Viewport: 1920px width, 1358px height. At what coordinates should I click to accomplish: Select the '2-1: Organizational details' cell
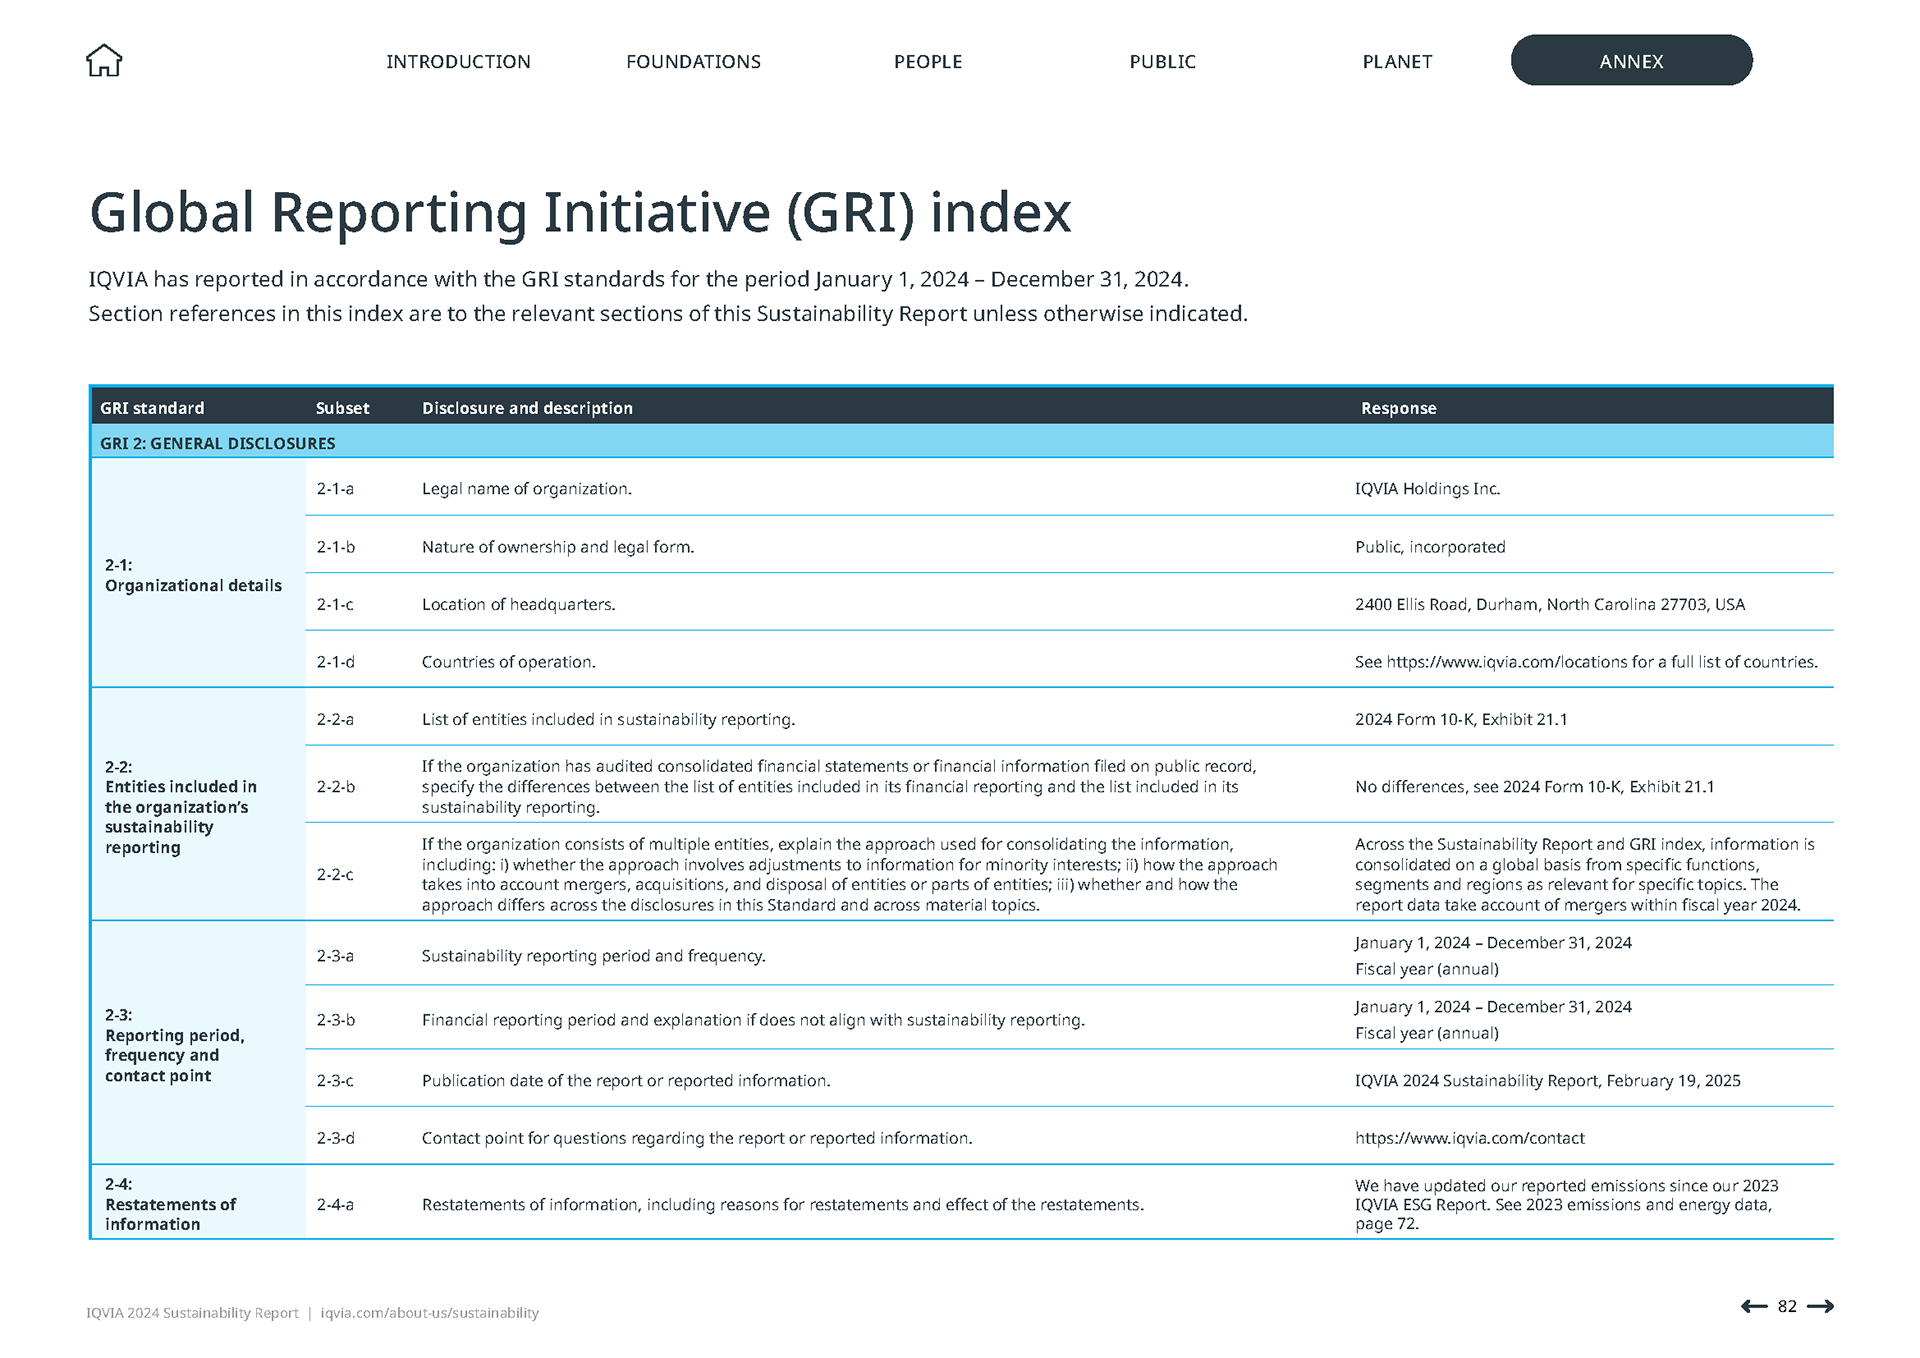point(198,574)
